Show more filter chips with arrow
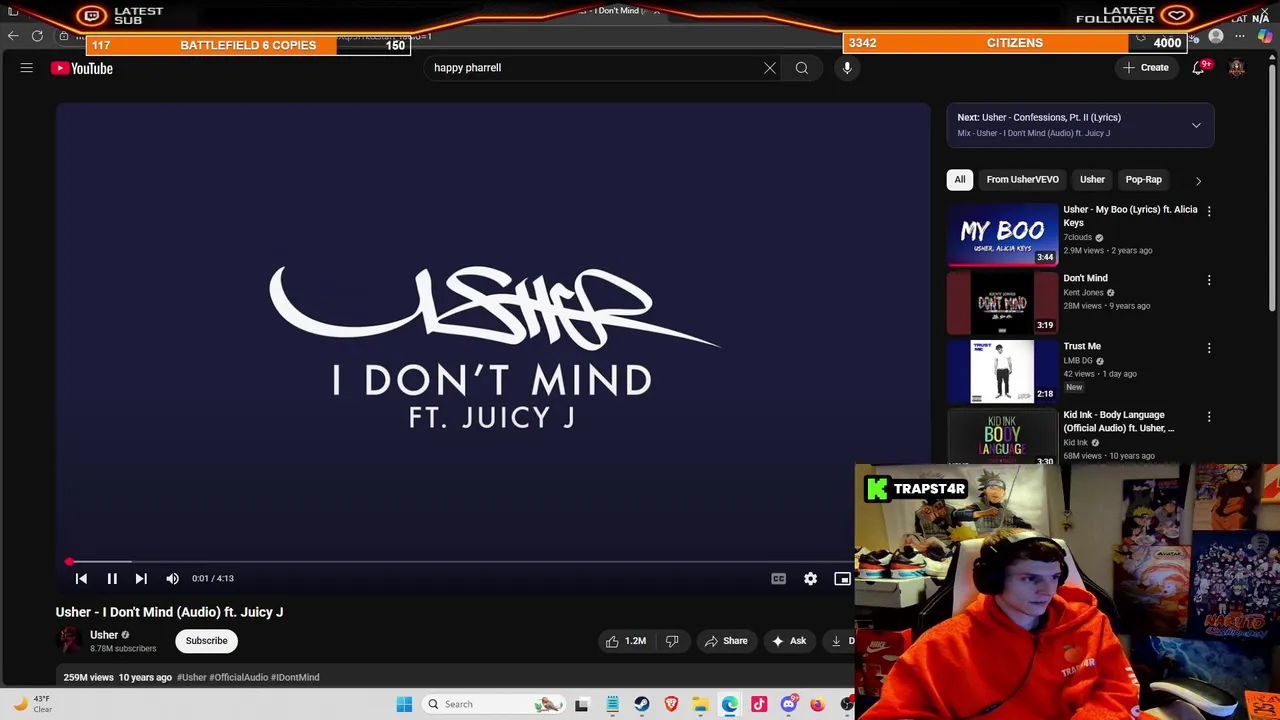Viewport: 1280px width, 720px height. pyautogui.click(x=1198, y=181)
